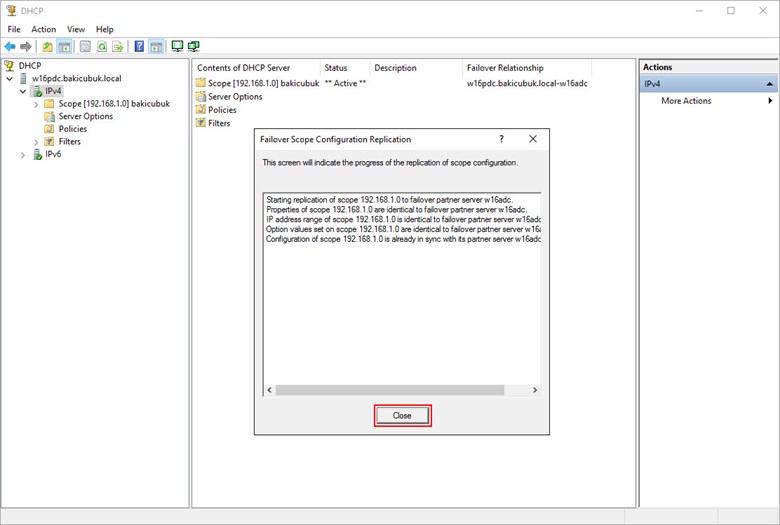Select Server Options in the left tree
The height and width of the screenshot is (525, 780).
tap(85, 116)
